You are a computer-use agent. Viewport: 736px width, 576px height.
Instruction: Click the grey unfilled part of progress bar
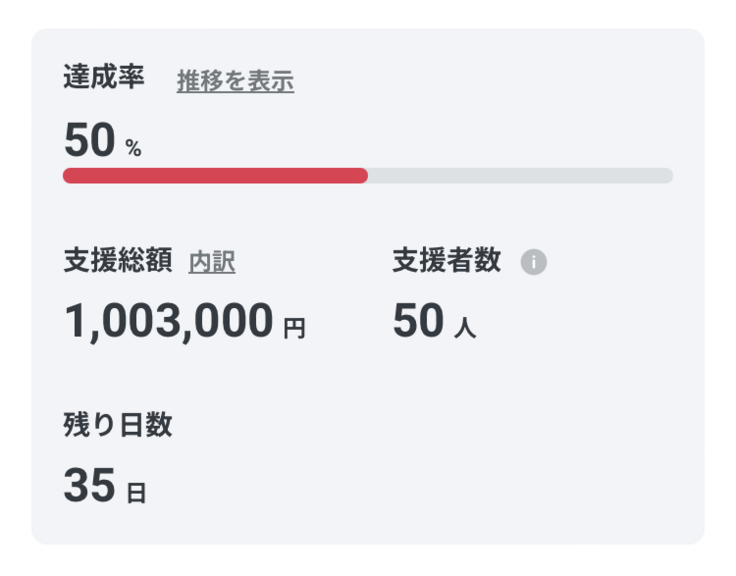click(520, 176)
